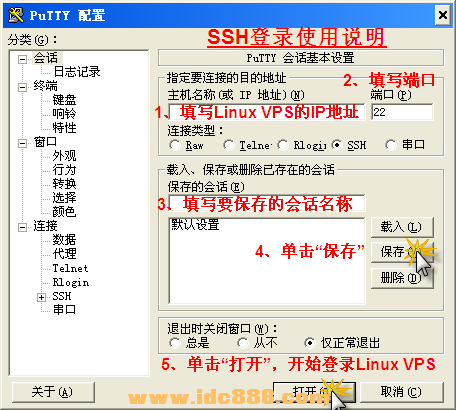
Task: Collapse the 连接 category node
Action: [x=23, y=227]
